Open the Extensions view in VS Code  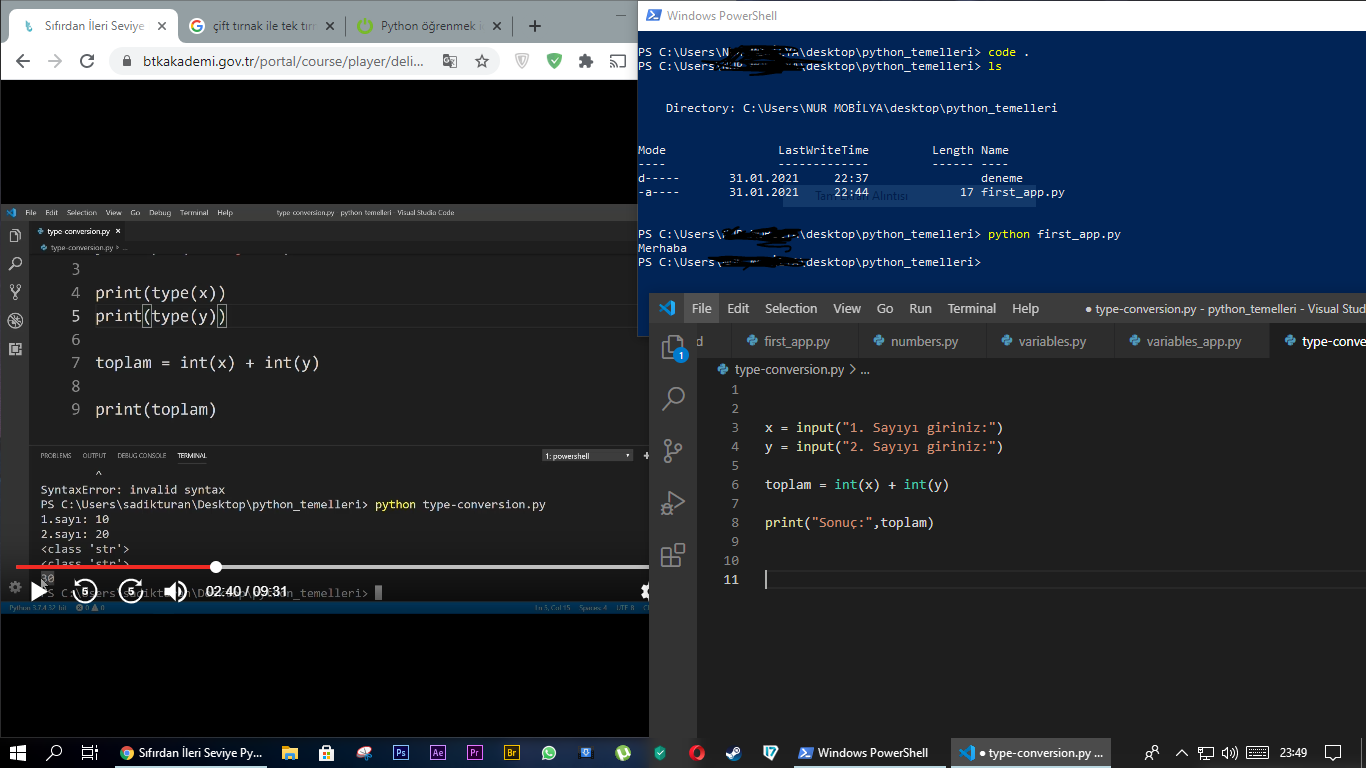point(673,555)
